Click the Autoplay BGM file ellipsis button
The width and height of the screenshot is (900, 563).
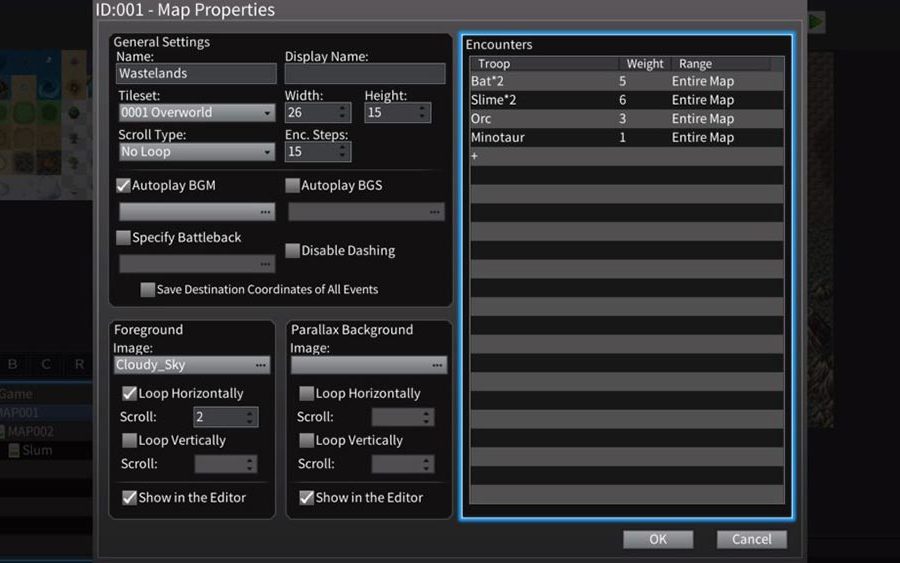pyautogui.click(x=265, y=212)
